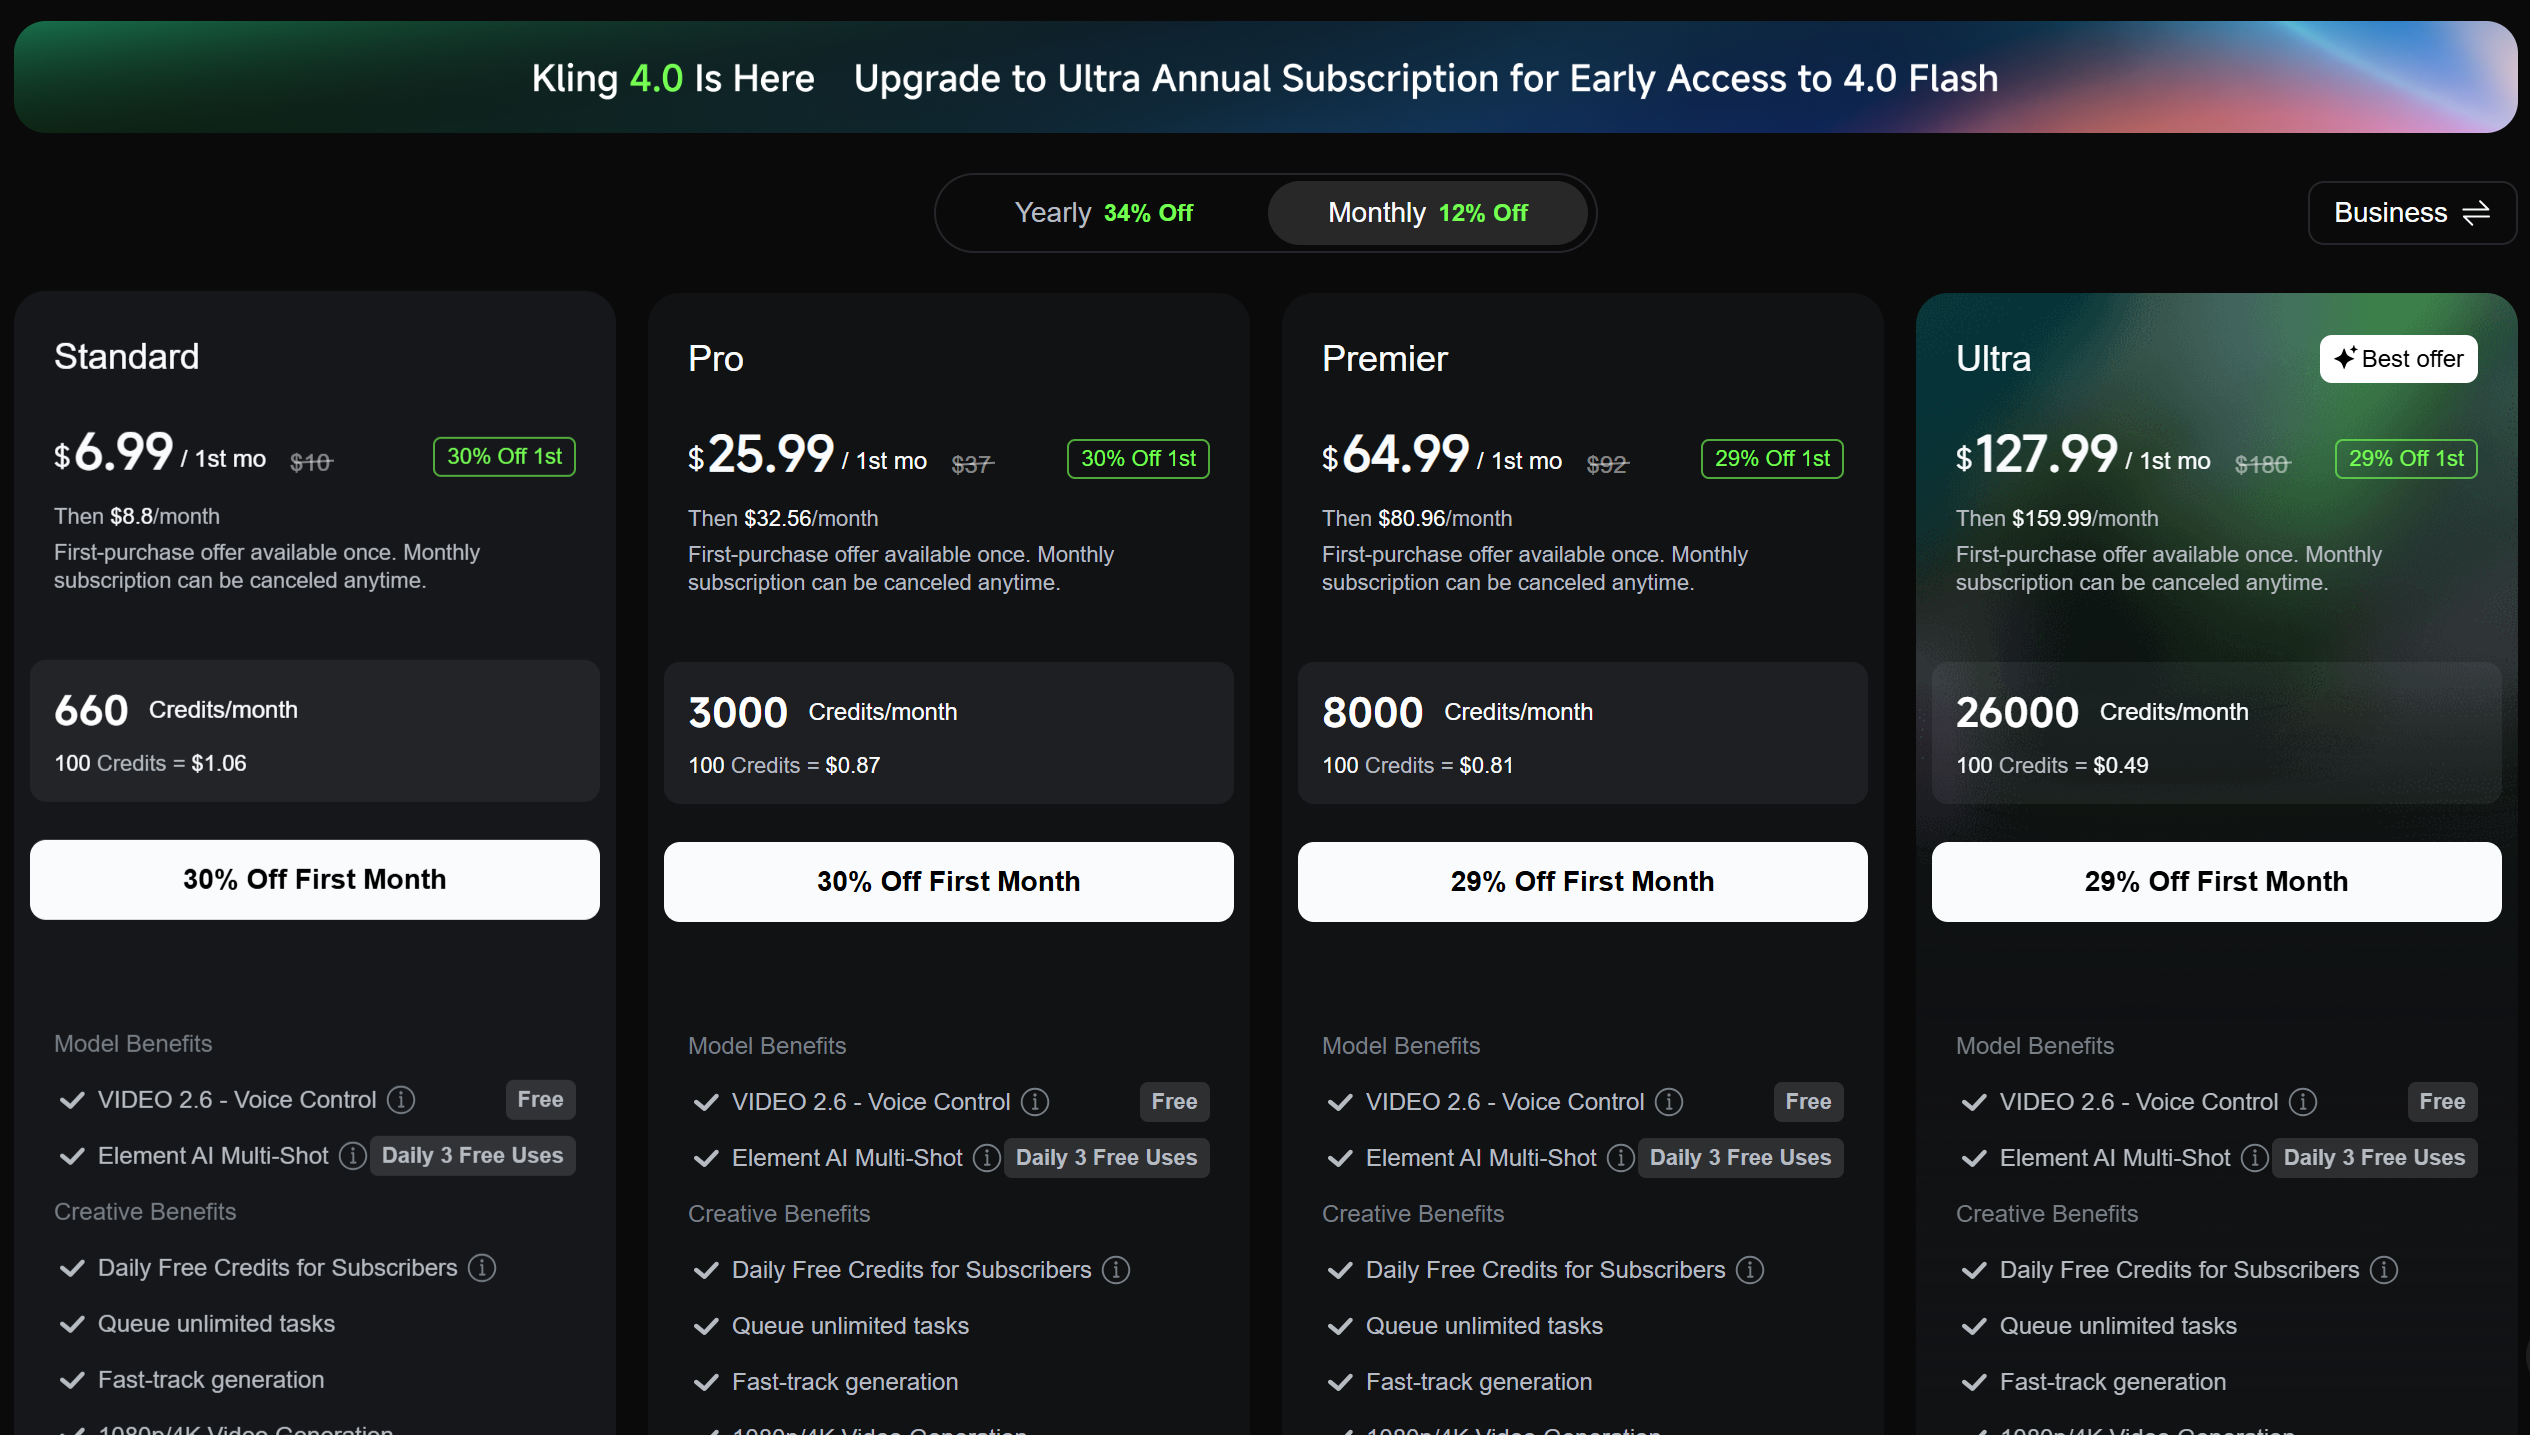Image resolution: width=2530 pixels, height=1435 pixels.
Task: Click Then $159.99/month text on Ultra
Action: 2057,519
